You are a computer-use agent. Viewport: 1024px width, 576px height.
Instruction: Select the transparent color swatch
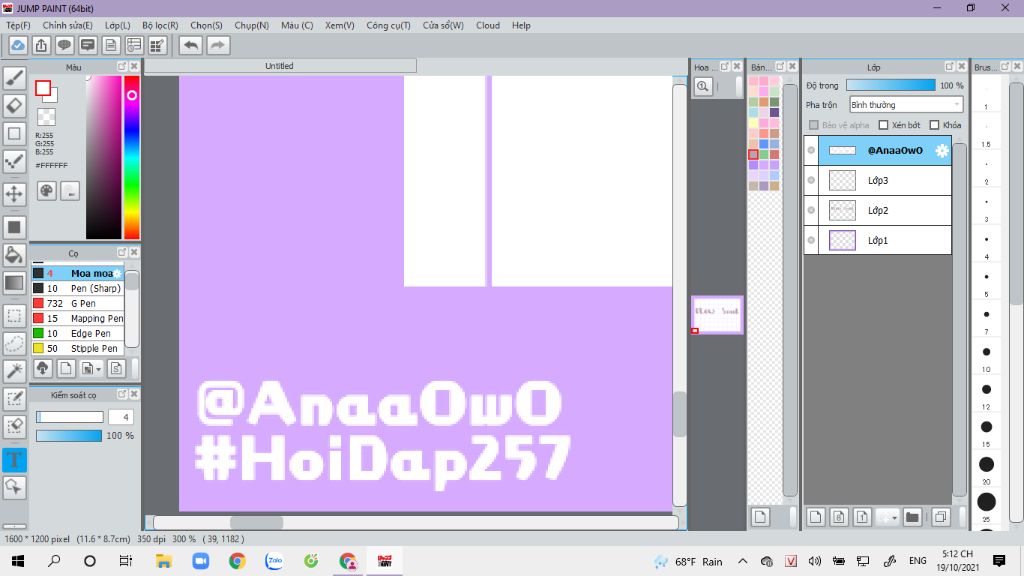pos(46,117)
